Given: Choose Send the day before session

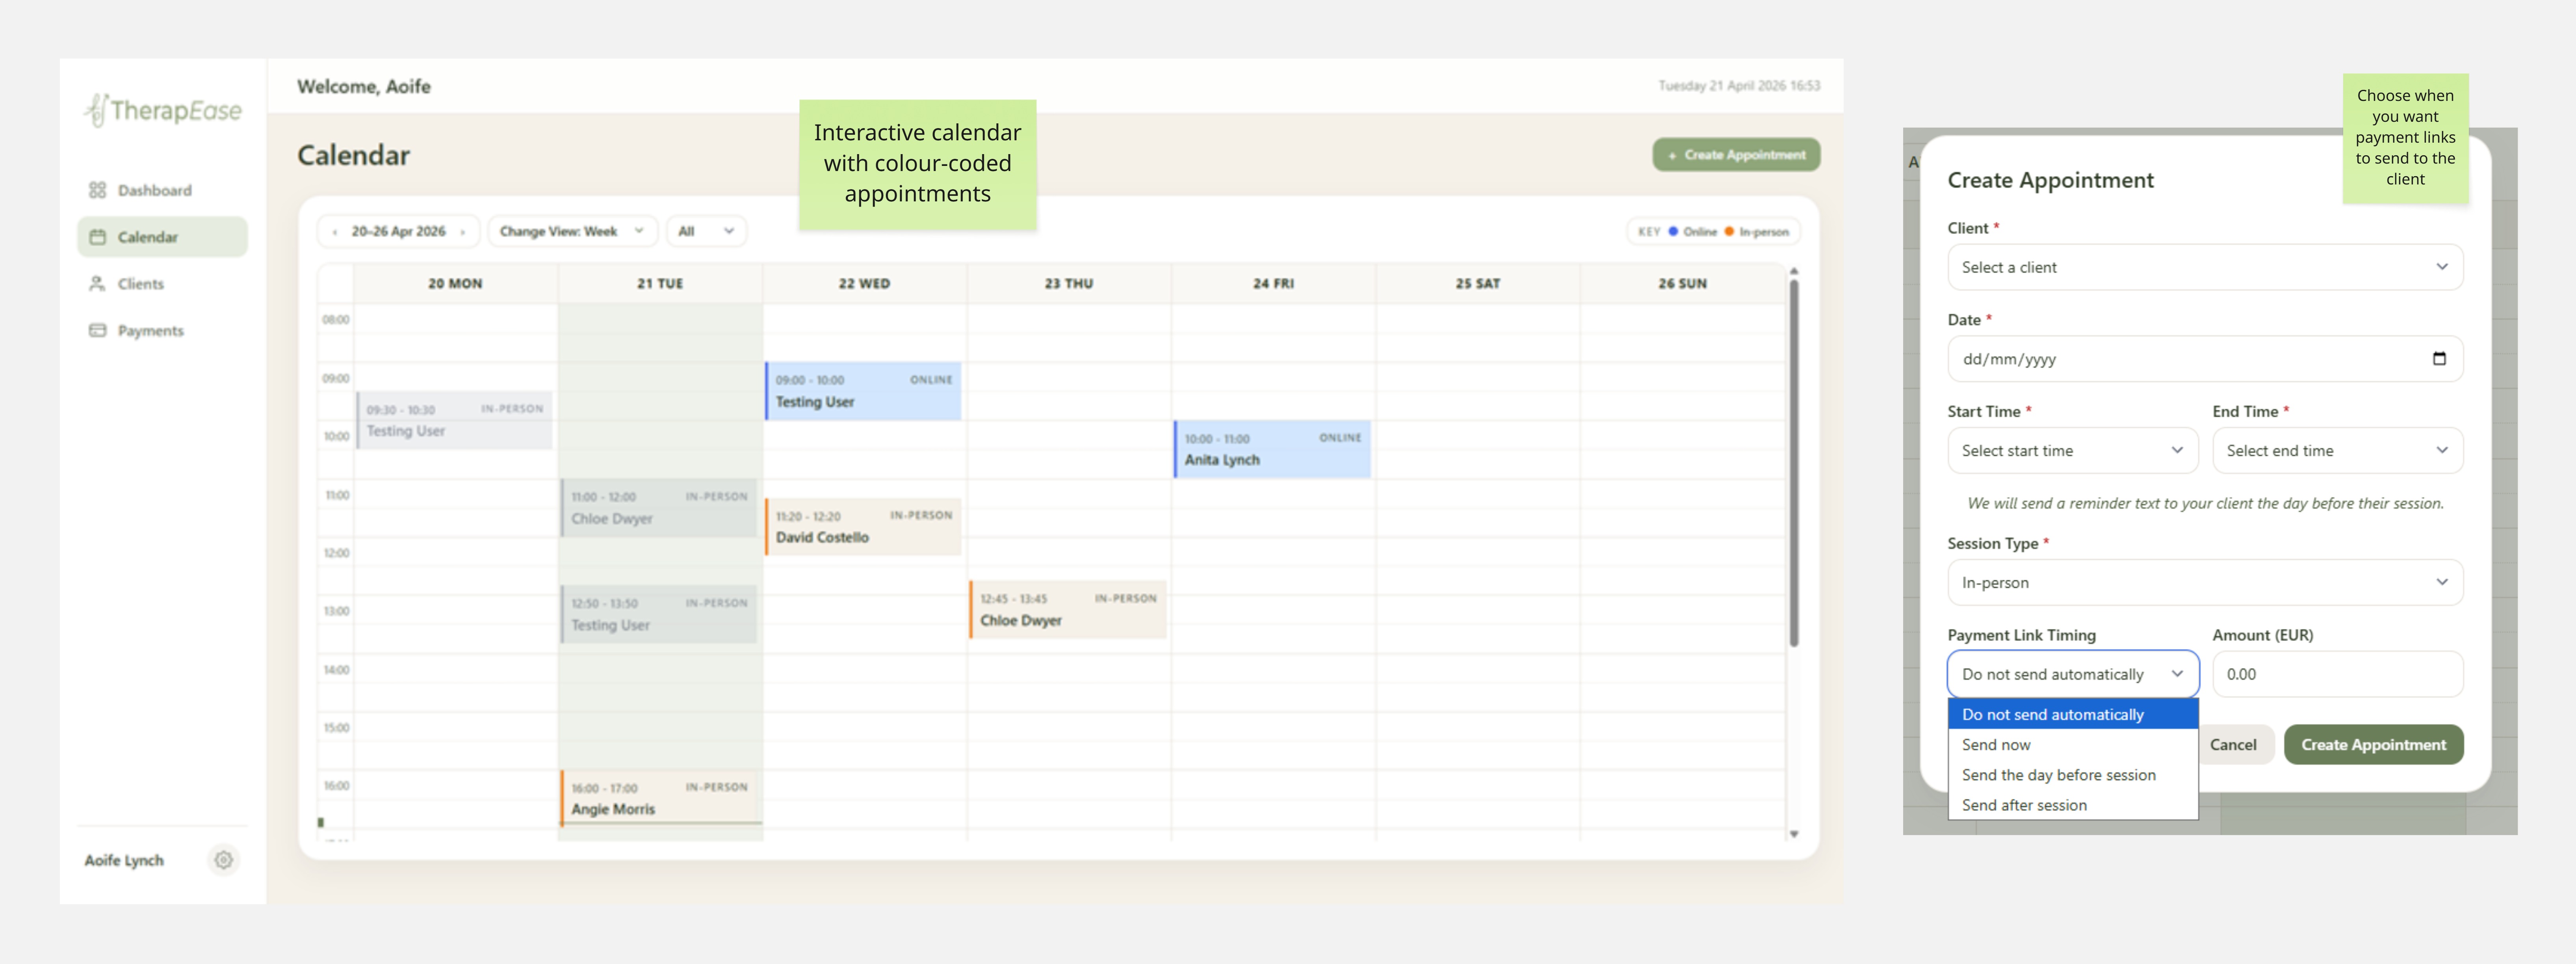Looking at the screenshot, I should 2073,775.
